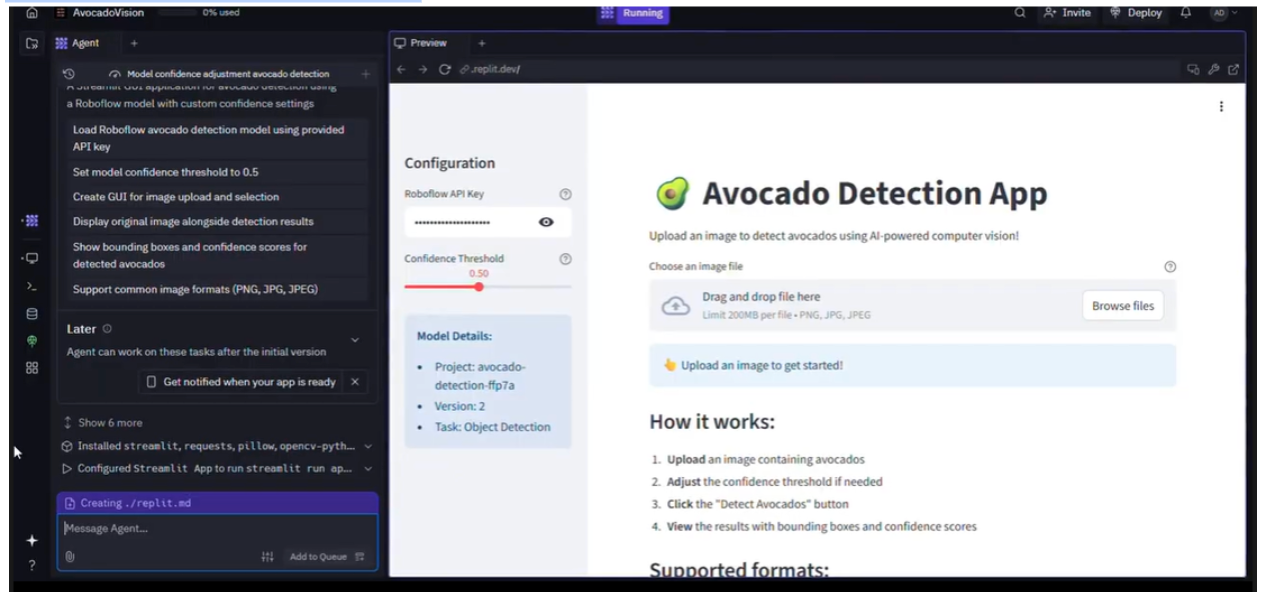Show help for Roboflow API Key
The image size is (1268, 600).
click(565, 195)
